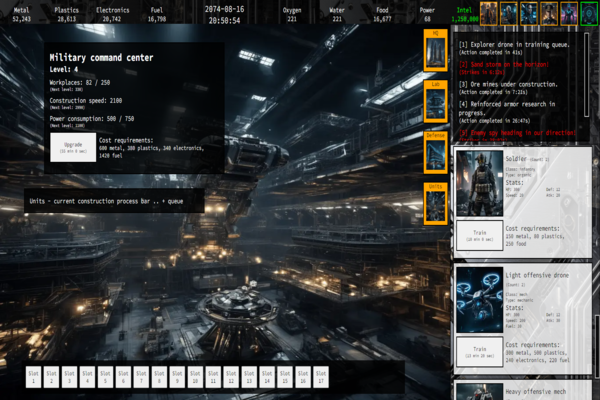Train a Soldier unit
The image size is (600, 400).
pyautogui.click(x=479, y=236)
